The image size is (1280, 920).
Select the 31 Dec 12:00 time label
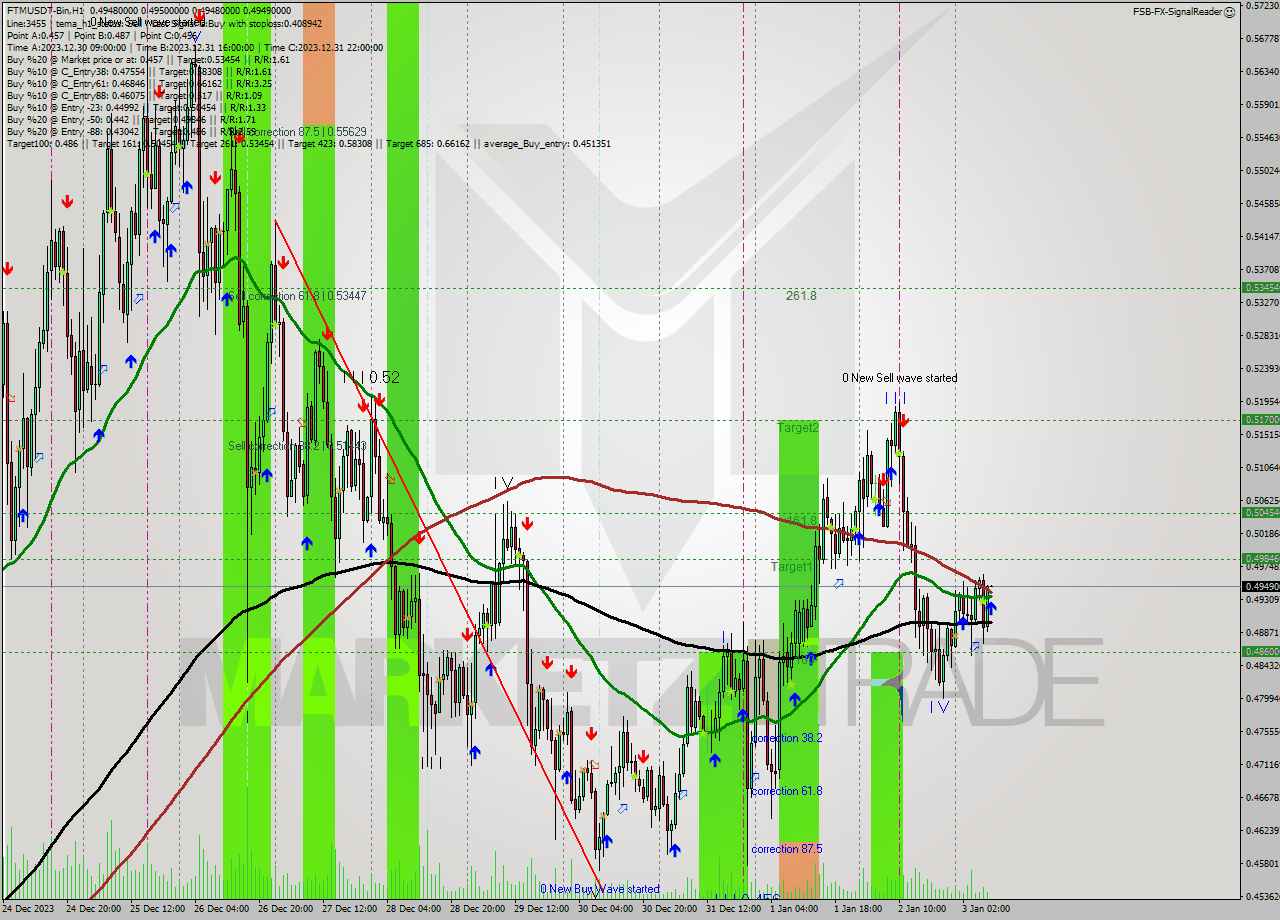pyautogui.click(x=734, y=910)
